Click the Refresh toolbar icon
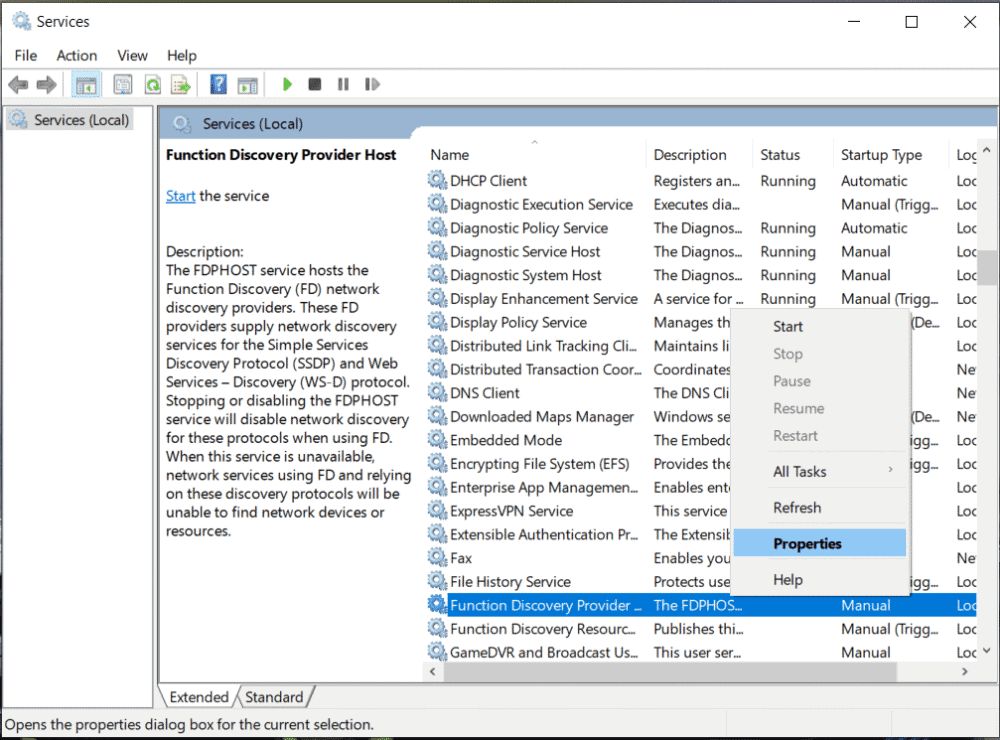 [x=152, y=84]
